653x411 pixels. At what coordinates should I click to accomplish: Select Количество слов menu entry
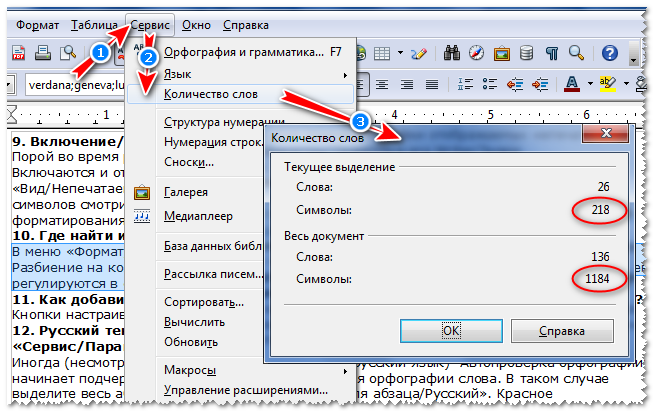211,94
